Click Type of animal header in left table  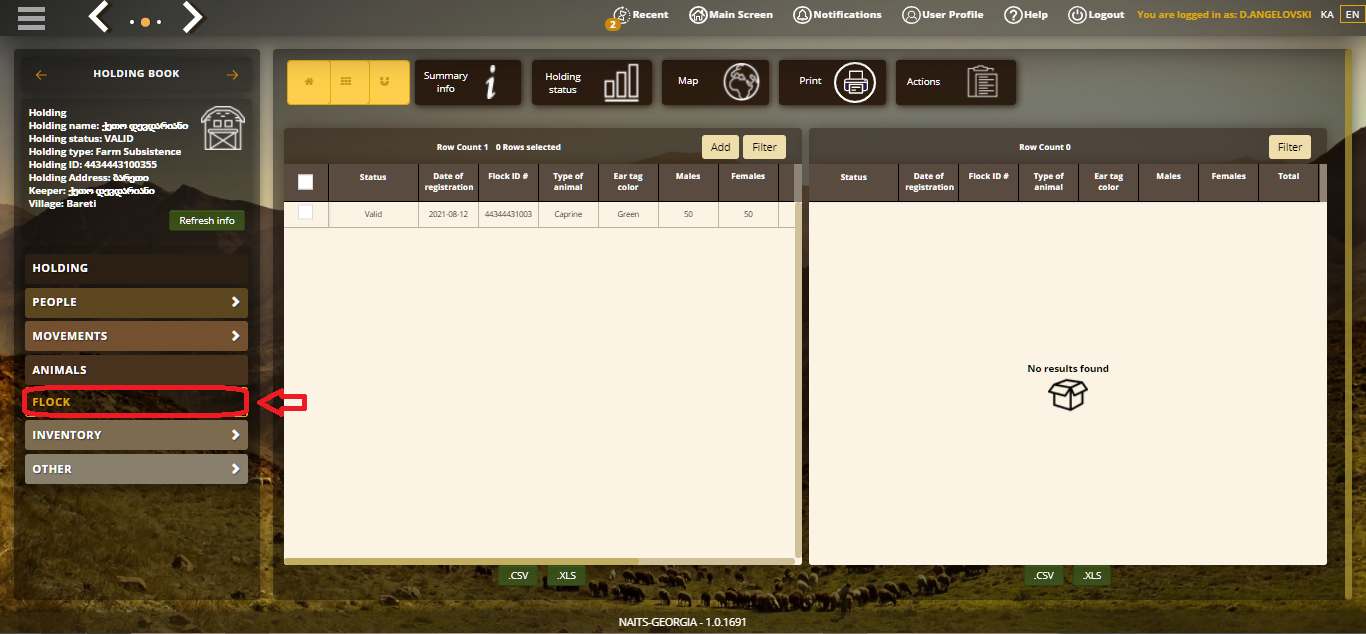coord(568,182)
